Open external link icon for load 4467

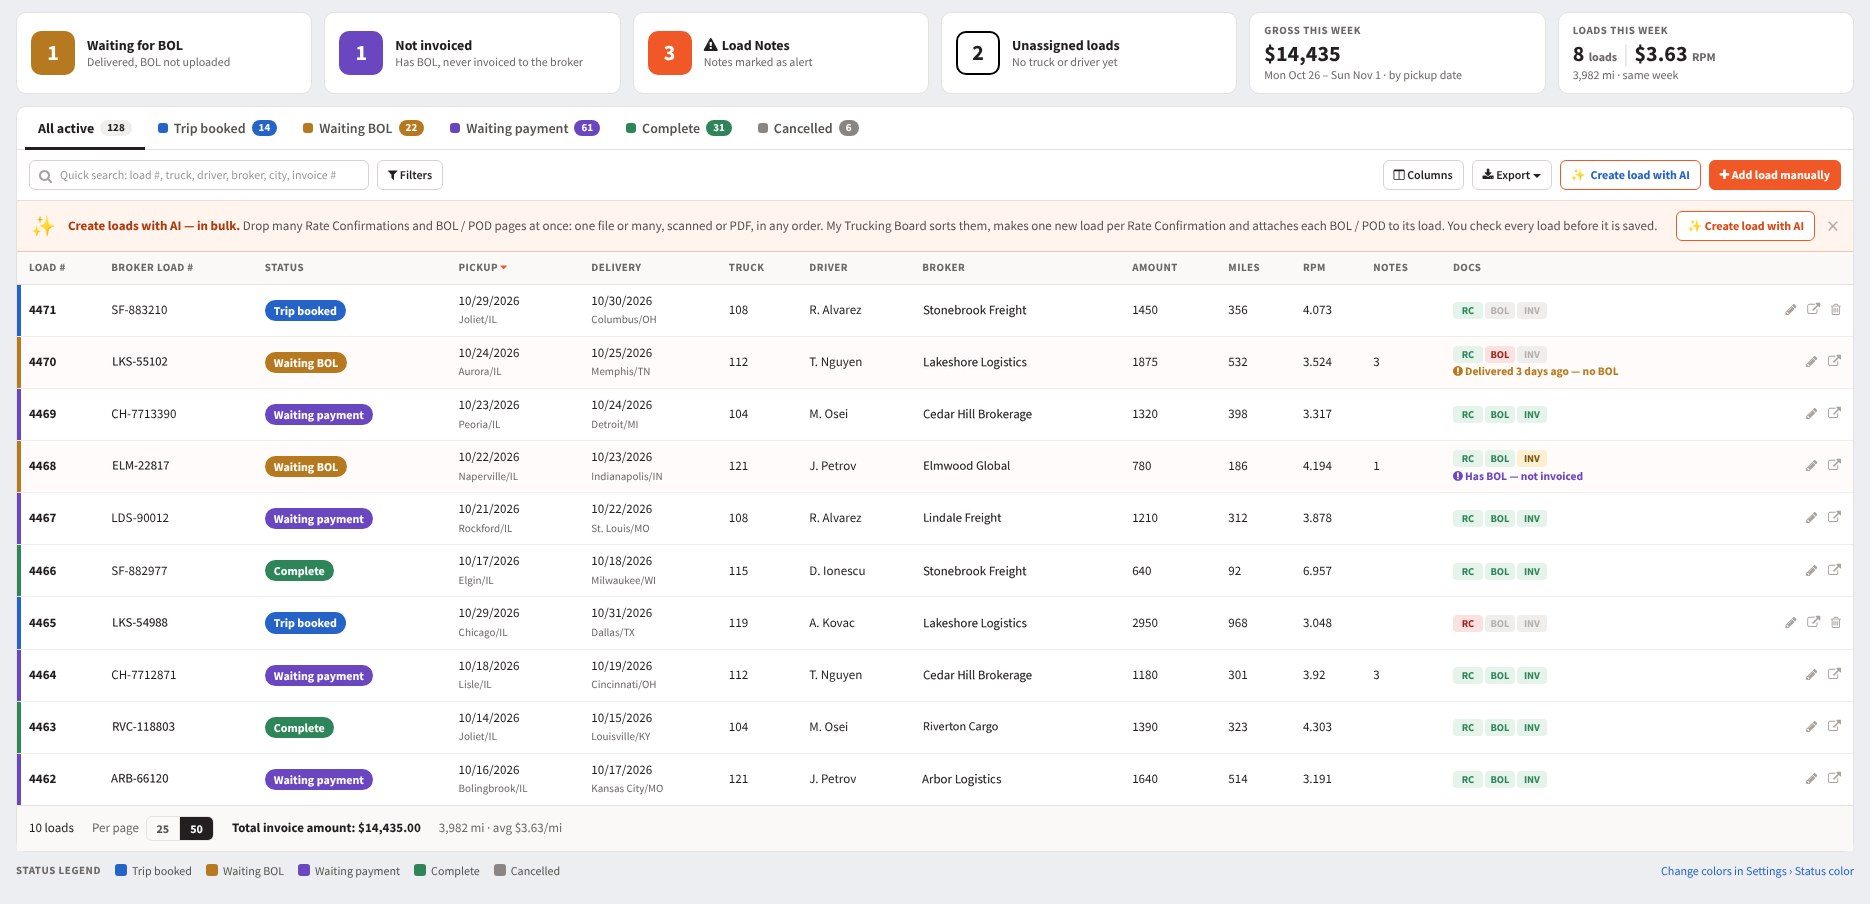tap(1834, 517)
